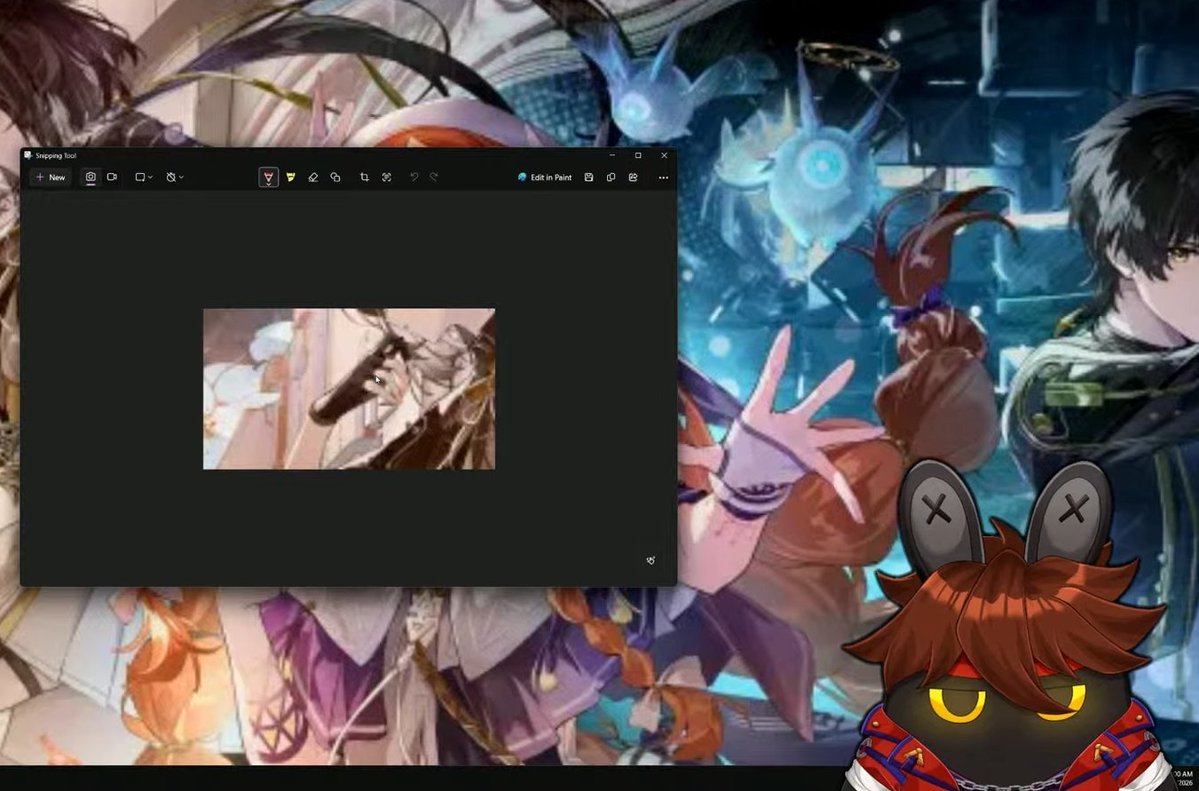Redo the last undone edit
The height and width of the screenshot is (791, 1199).
tap(434, 177)
